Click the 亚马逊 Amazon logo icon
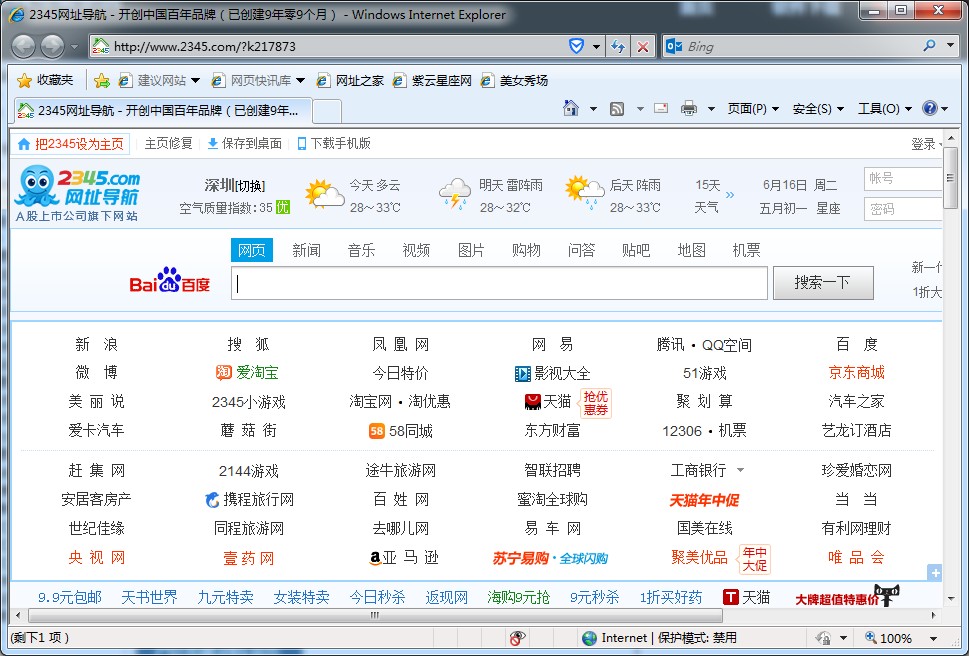 pyautogui.click(x=375, y=558)
